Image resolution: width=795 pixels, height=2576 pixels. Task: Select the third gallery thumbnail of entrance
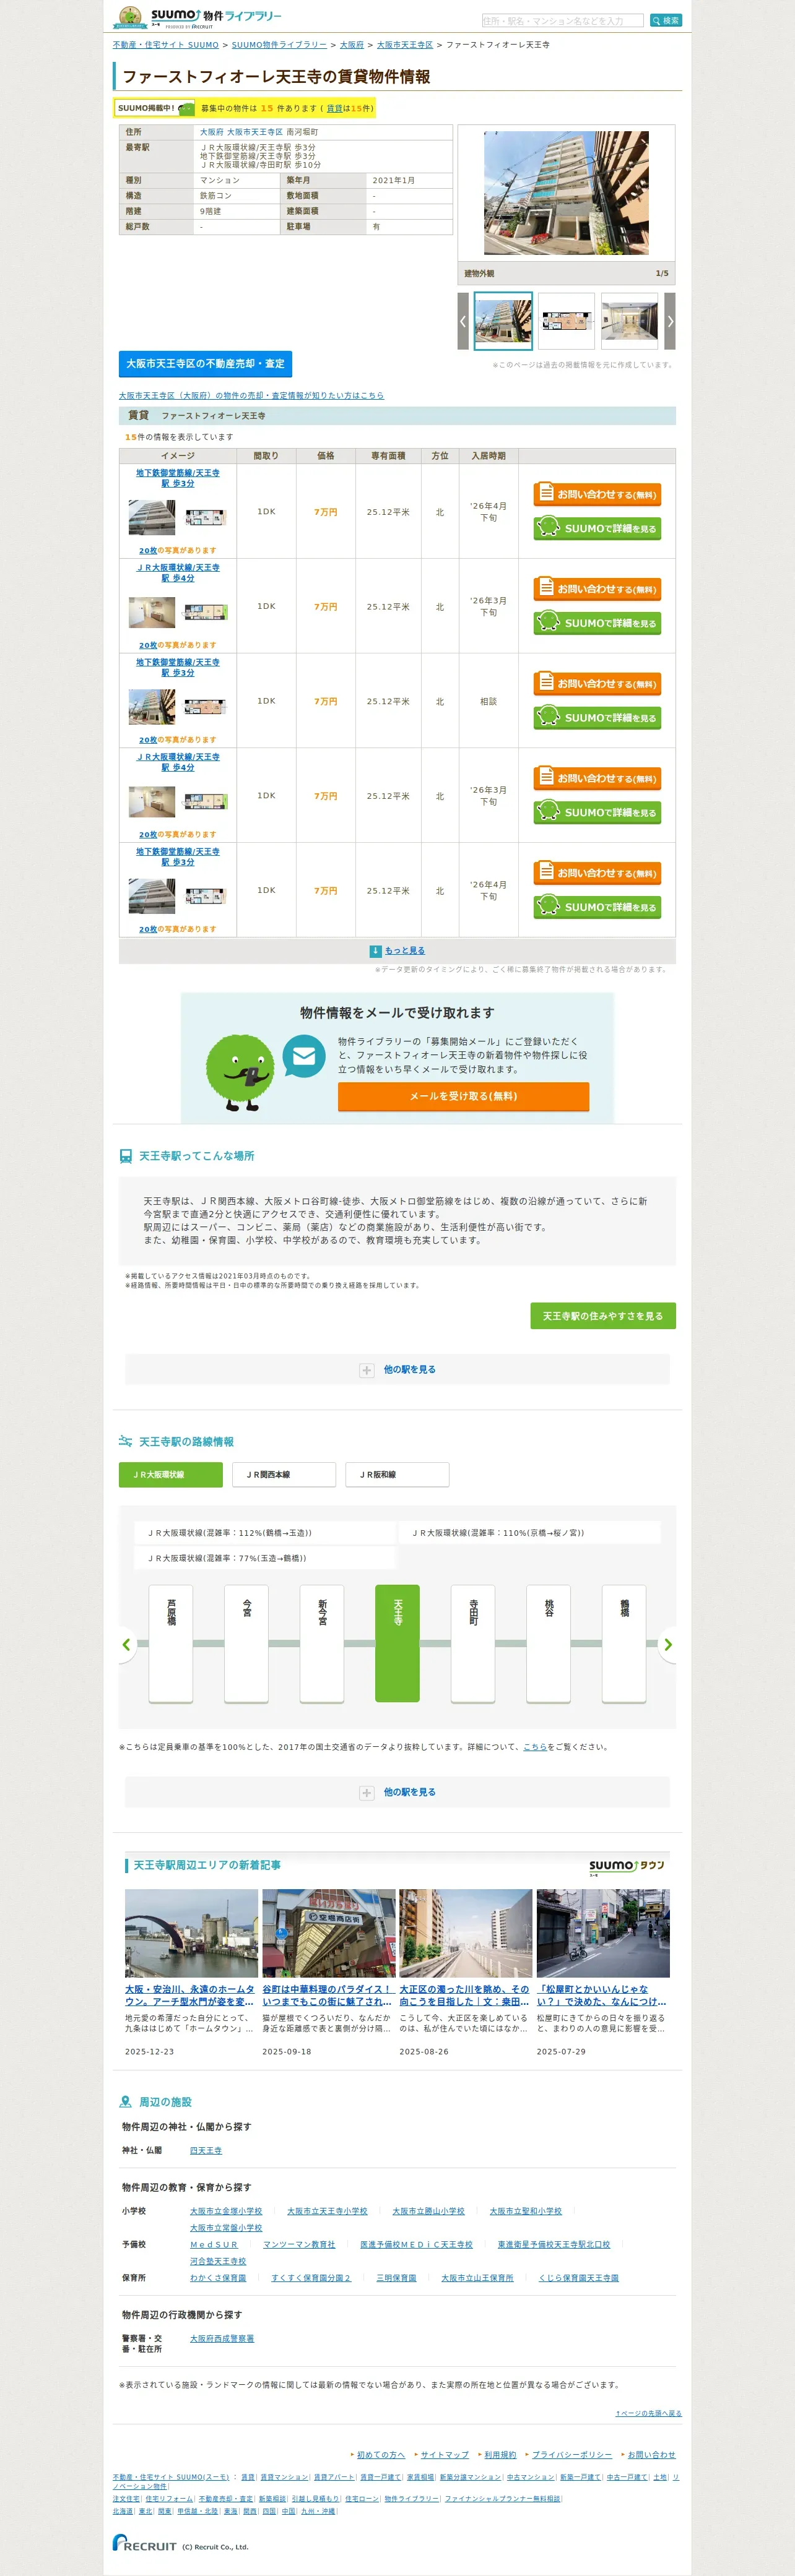click(x=630, y=321)
